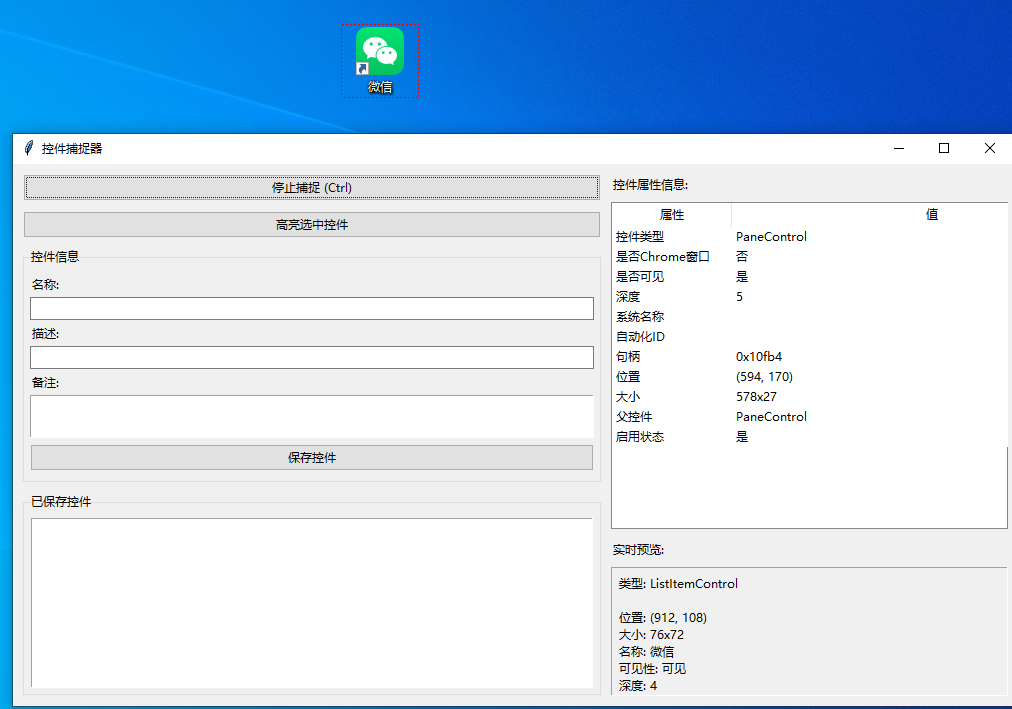Click the handle value 0x10fb4
Image resolution: width=1012 pixels, height=709 pixels.
759,357
